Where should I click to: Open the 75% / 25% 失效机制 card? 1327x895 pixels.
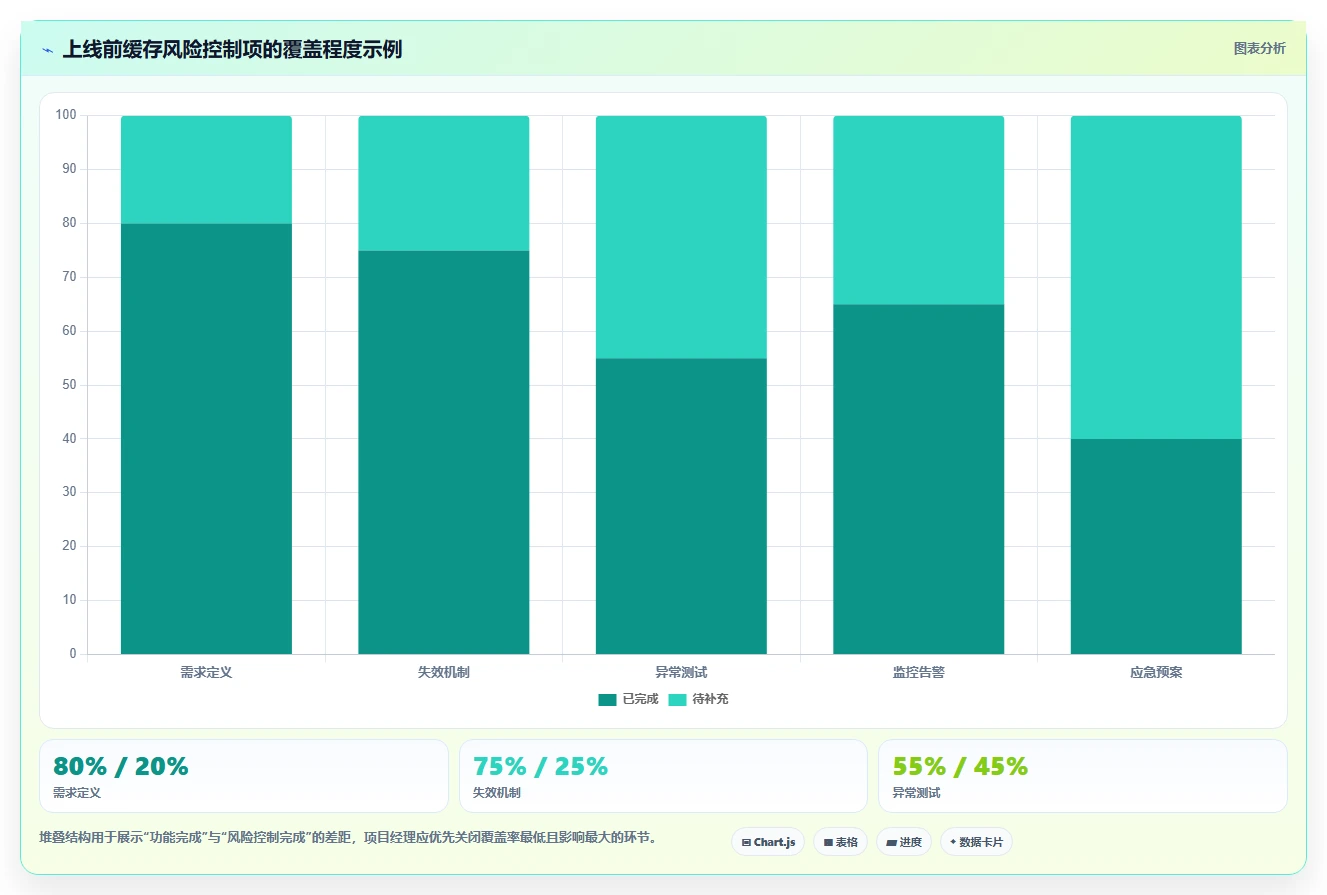pyautogui.click(x=663, y=776)
